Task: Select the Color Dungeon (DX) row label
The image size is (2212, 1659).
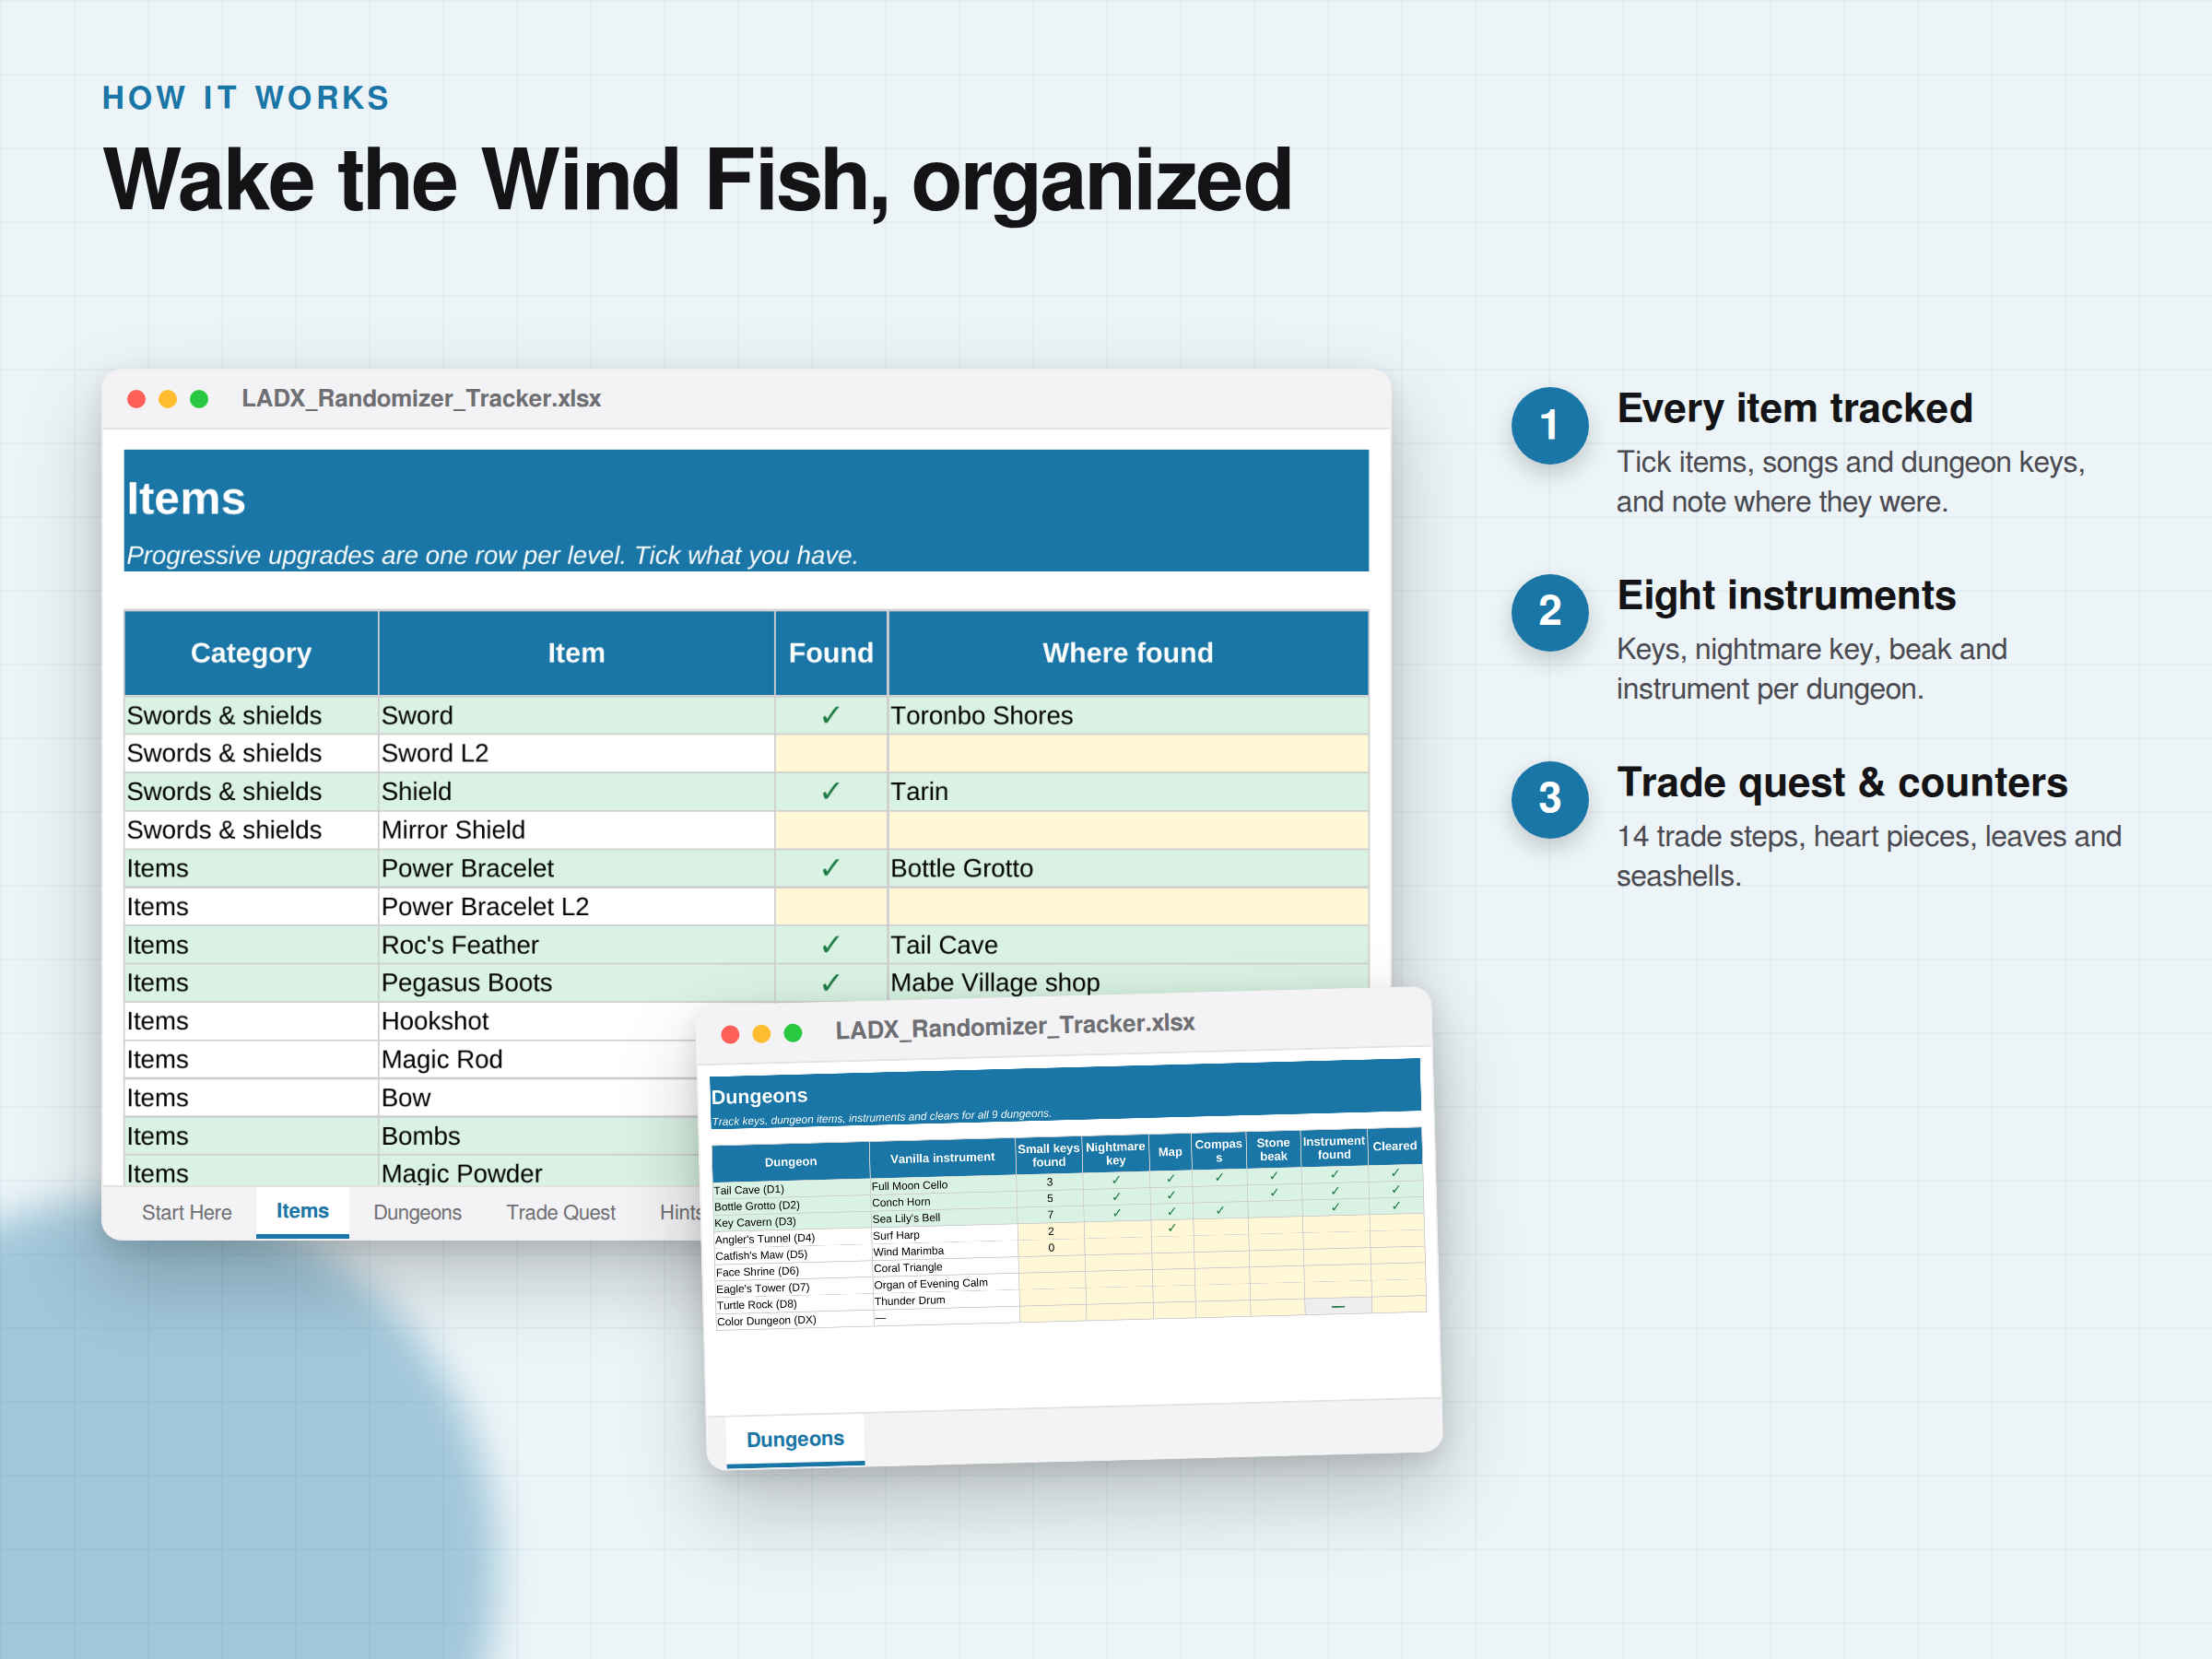Action: pos(795,1321)
